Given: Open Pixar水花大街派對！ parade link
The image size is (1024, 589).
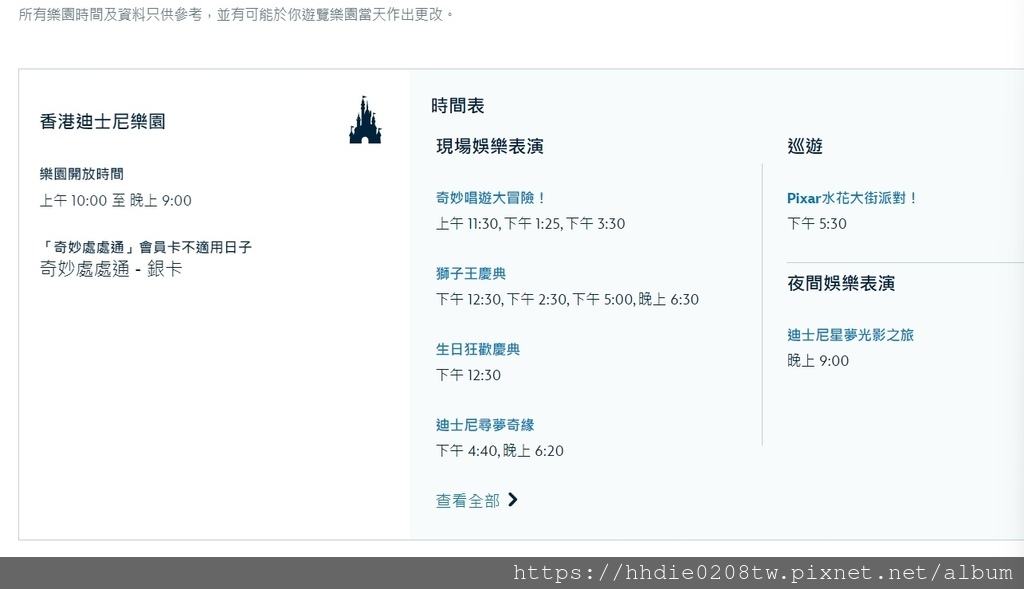Looking at the screenshot, I should coord(852,198).
